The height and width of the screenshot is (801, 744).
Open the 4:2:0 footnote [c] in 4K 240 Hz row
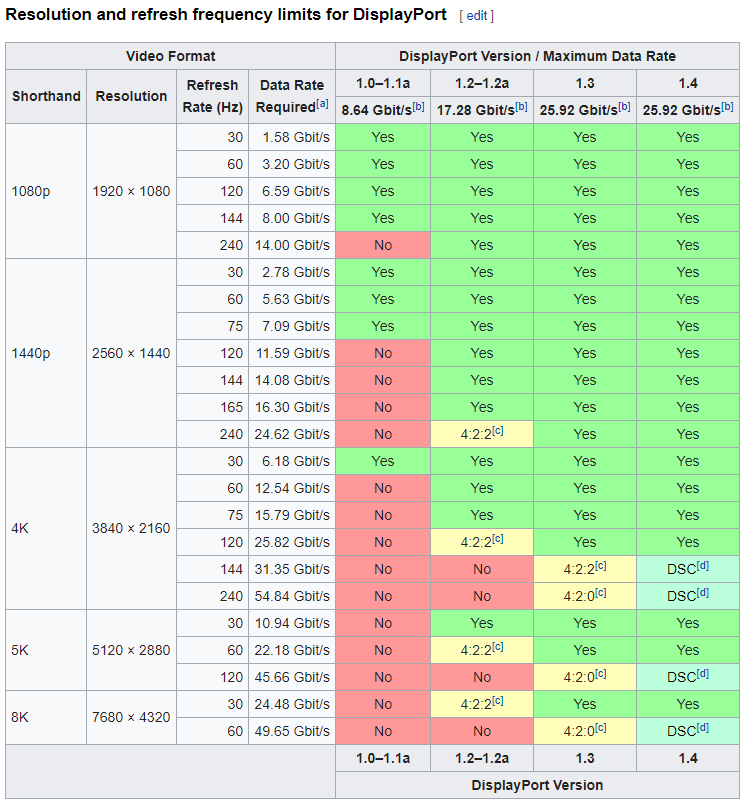[x=600, y=592]
